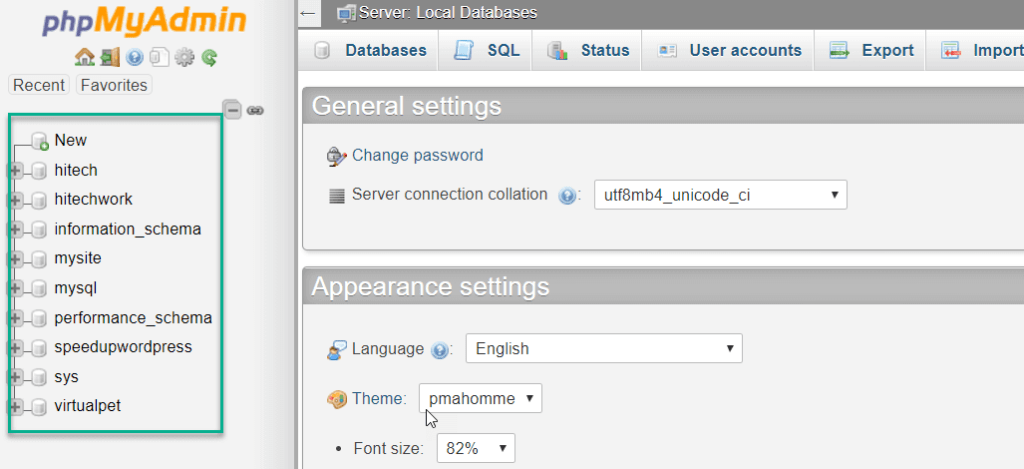Click the virtualpet database cylinder icon
The height and width of the screenshot is (469, 1024).
[x=39, y=406]
